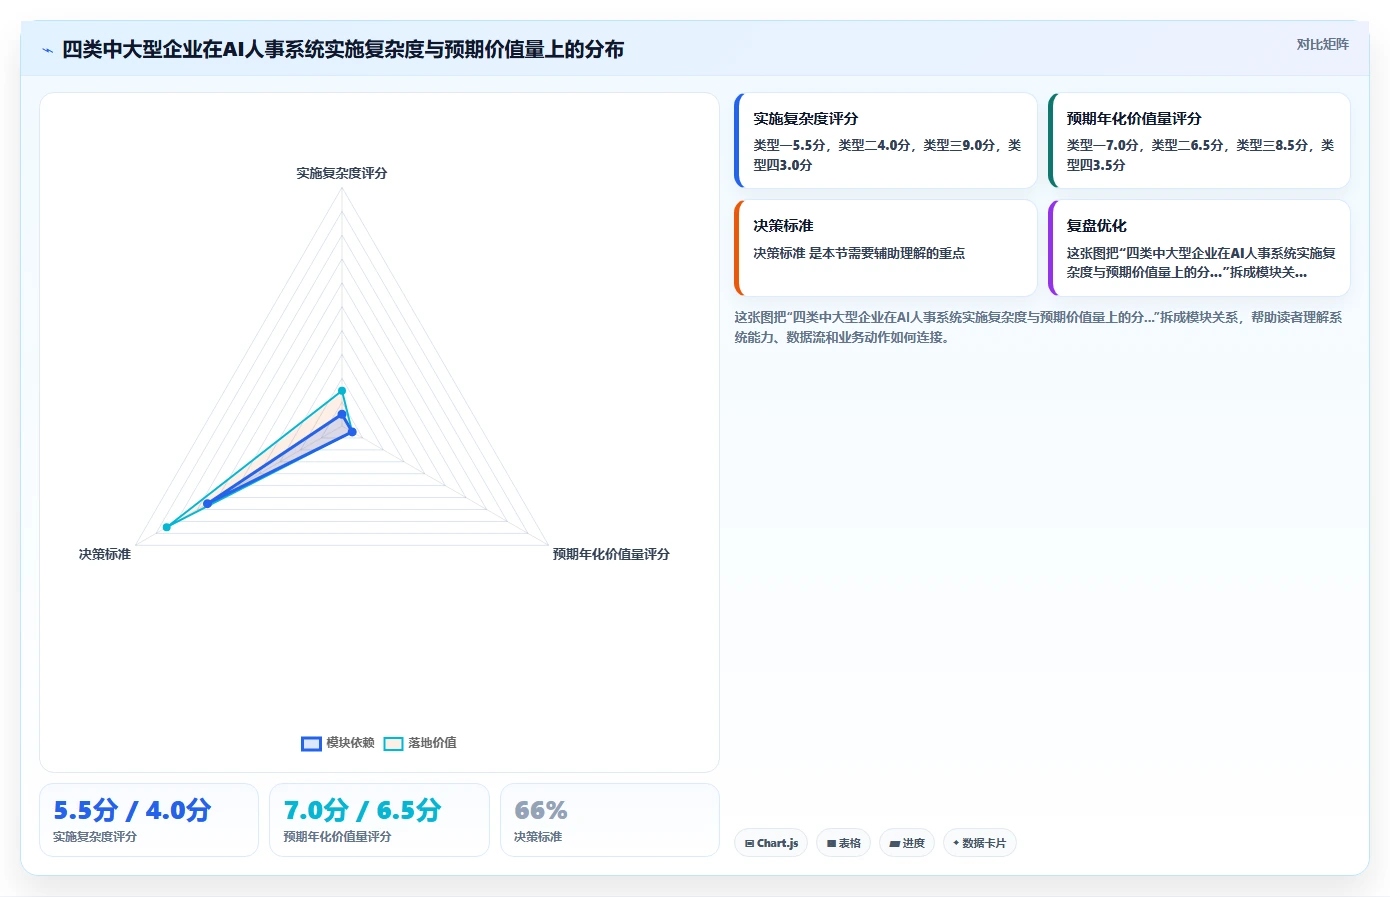The height and width of the screenshot is (897, 1390).
Task: Click the 落地价值 teal legend swatch
Action: tap(394, 743)
